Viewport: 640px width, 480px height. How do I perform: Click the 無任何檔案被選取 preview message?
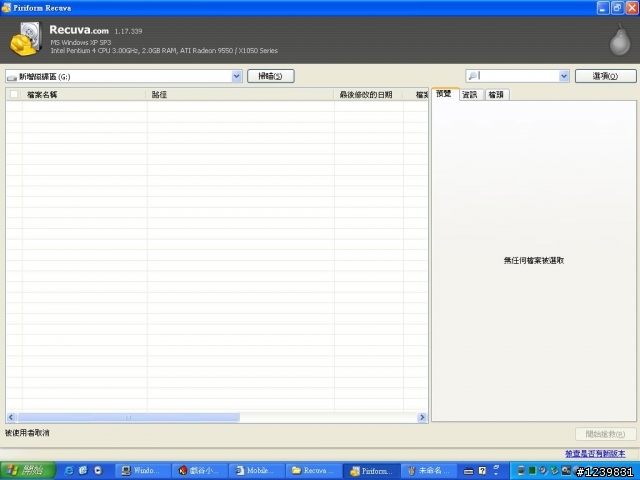(534, 260)
